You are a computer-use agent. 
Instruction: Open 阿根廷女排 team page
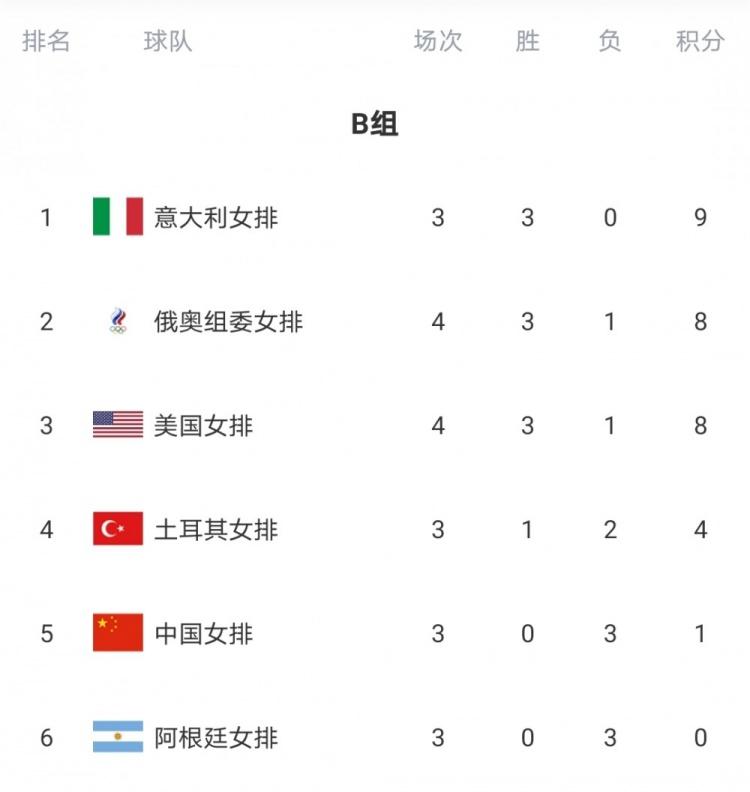[215, 738]
